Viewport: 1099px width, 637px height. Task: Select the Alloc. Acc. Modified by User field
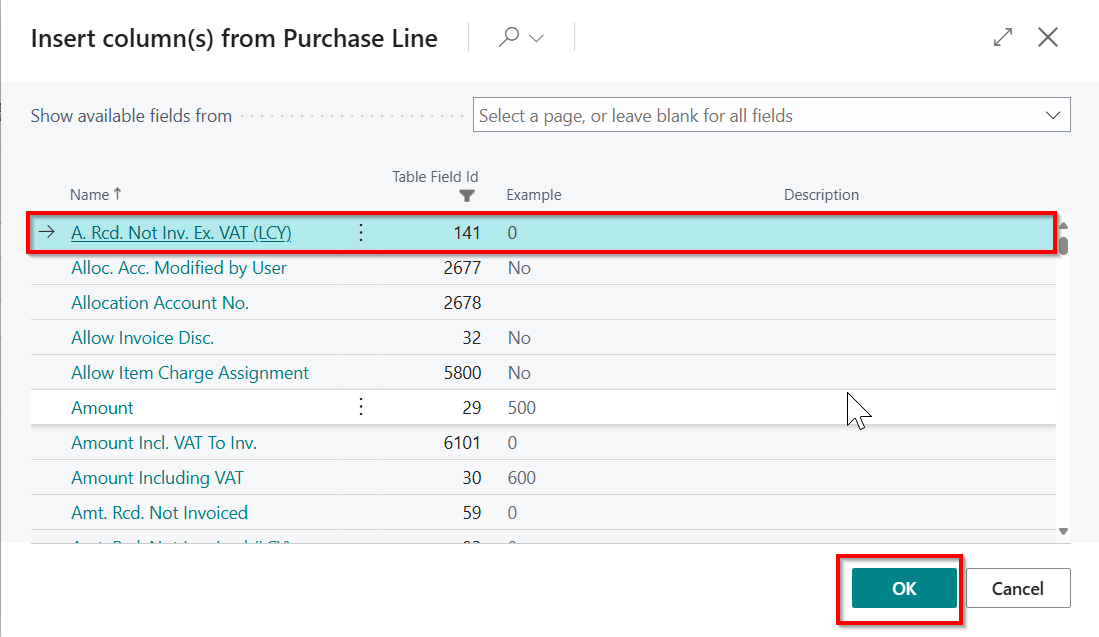(x=179, y=268)
